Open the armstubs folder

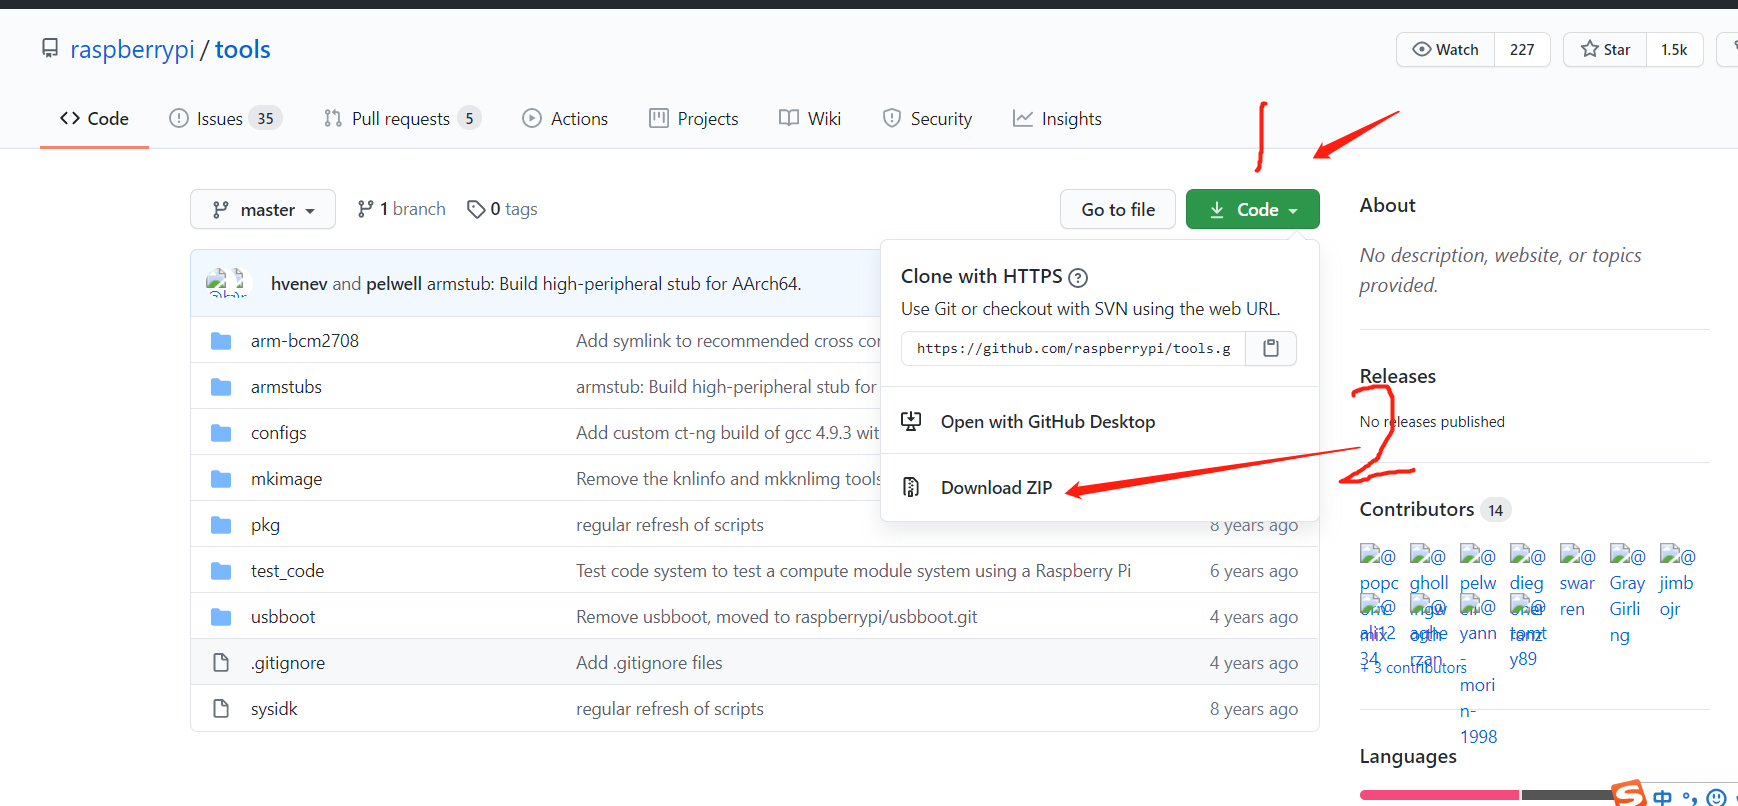[x=286, y=387]
